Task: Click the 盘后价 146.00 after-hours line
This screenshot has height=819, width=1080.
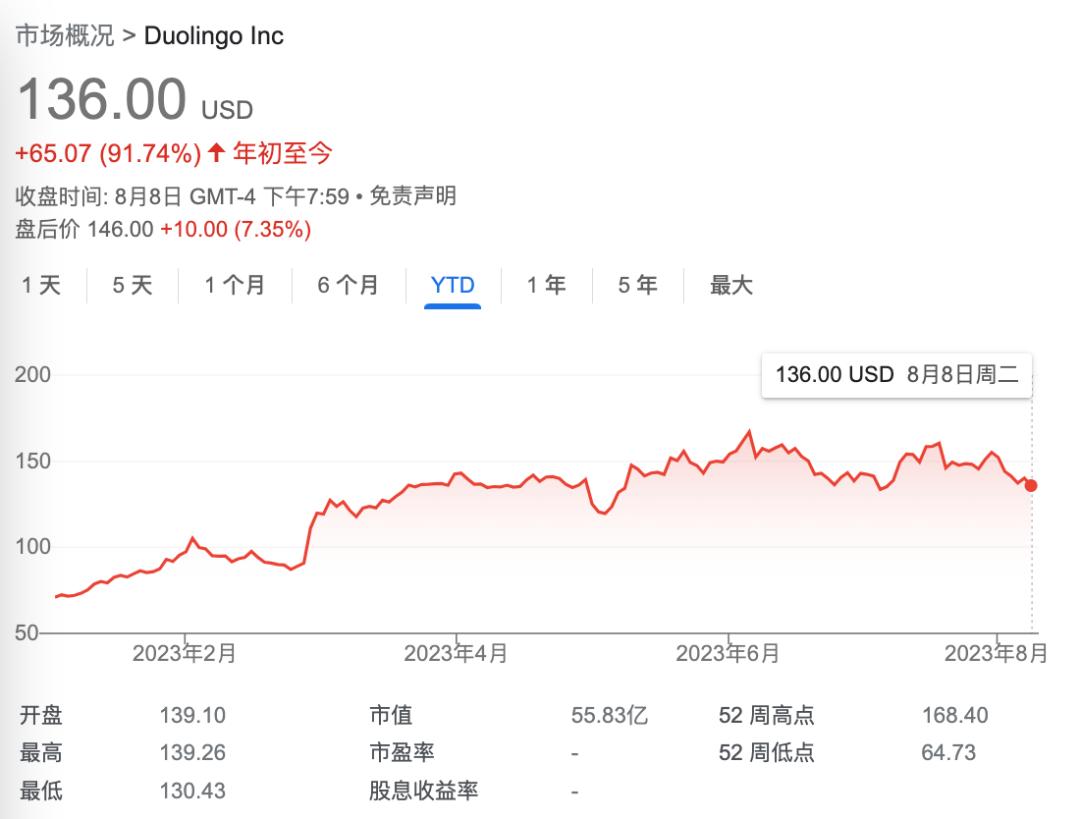Action: (163, 229)
